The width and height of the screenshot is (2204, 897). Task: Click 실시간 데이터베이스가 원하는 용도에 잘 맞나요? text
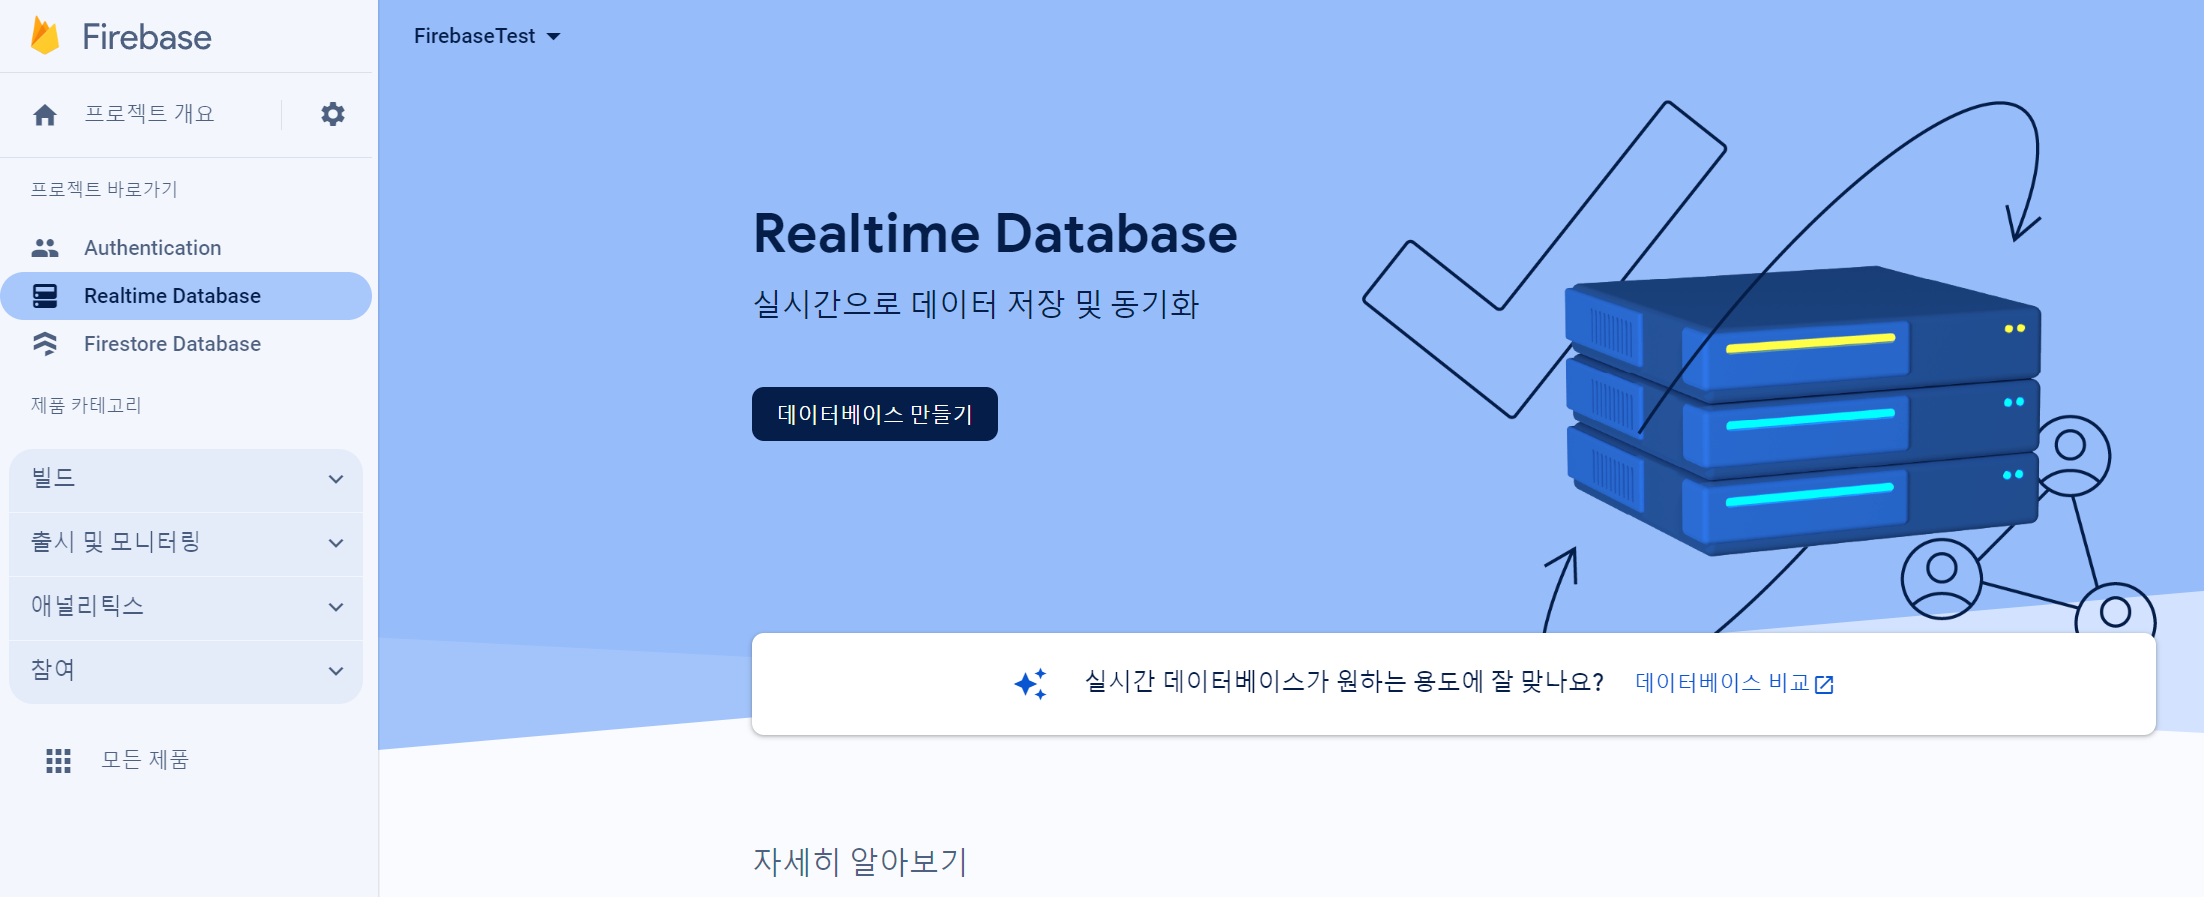(1344, 683)
